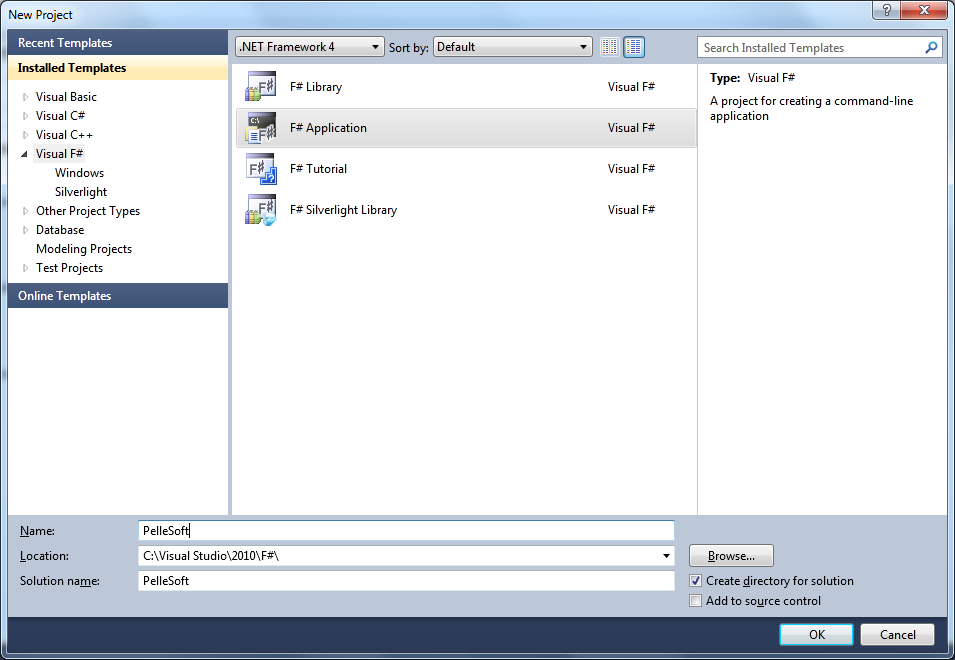Select the Visual Basic category label

coord(66,97)
